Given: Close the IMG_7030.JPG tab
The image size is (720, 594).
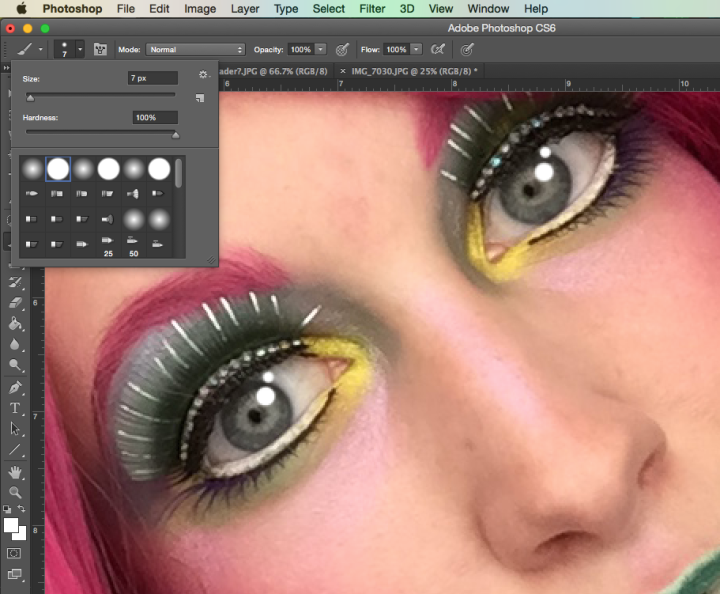Looking at the screenshot, I should (x=343, y=71).
